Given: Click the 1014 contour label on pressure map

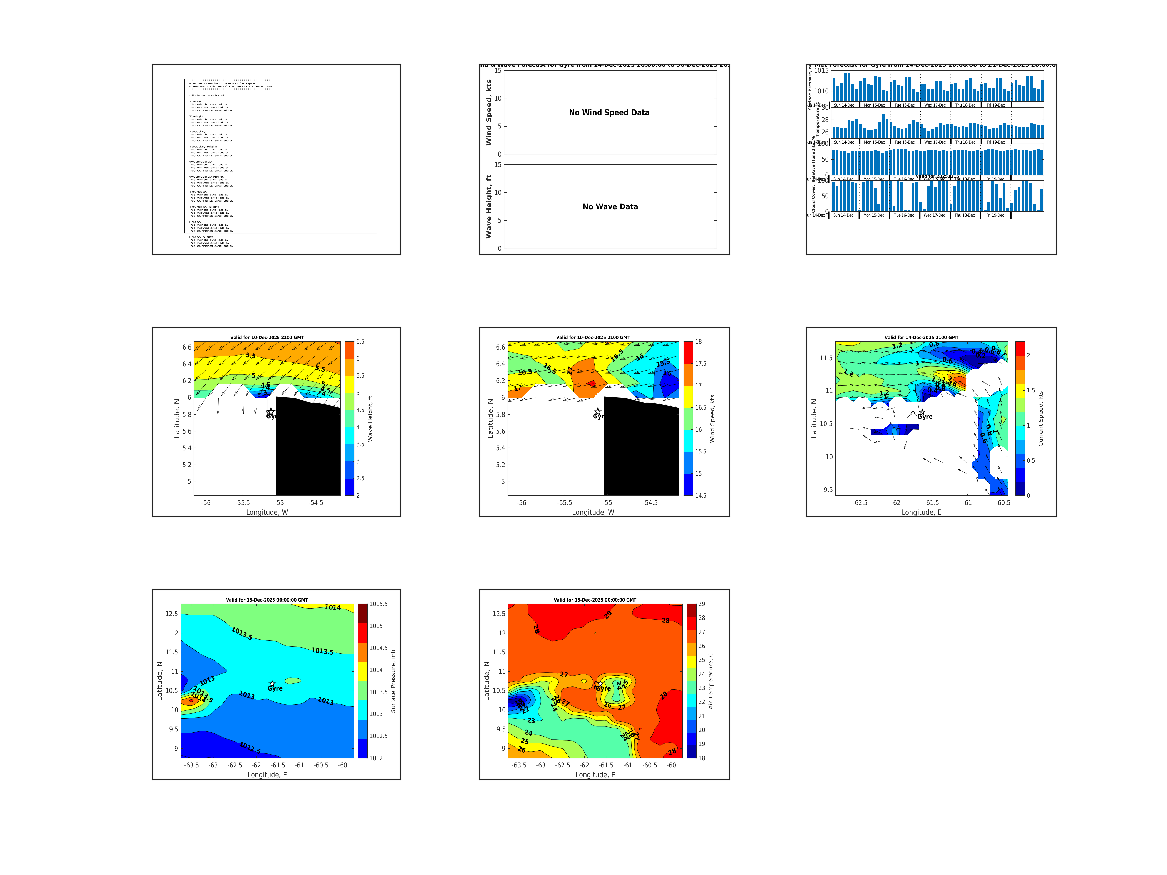Looking at the screenshot, I should pos(333,608).
